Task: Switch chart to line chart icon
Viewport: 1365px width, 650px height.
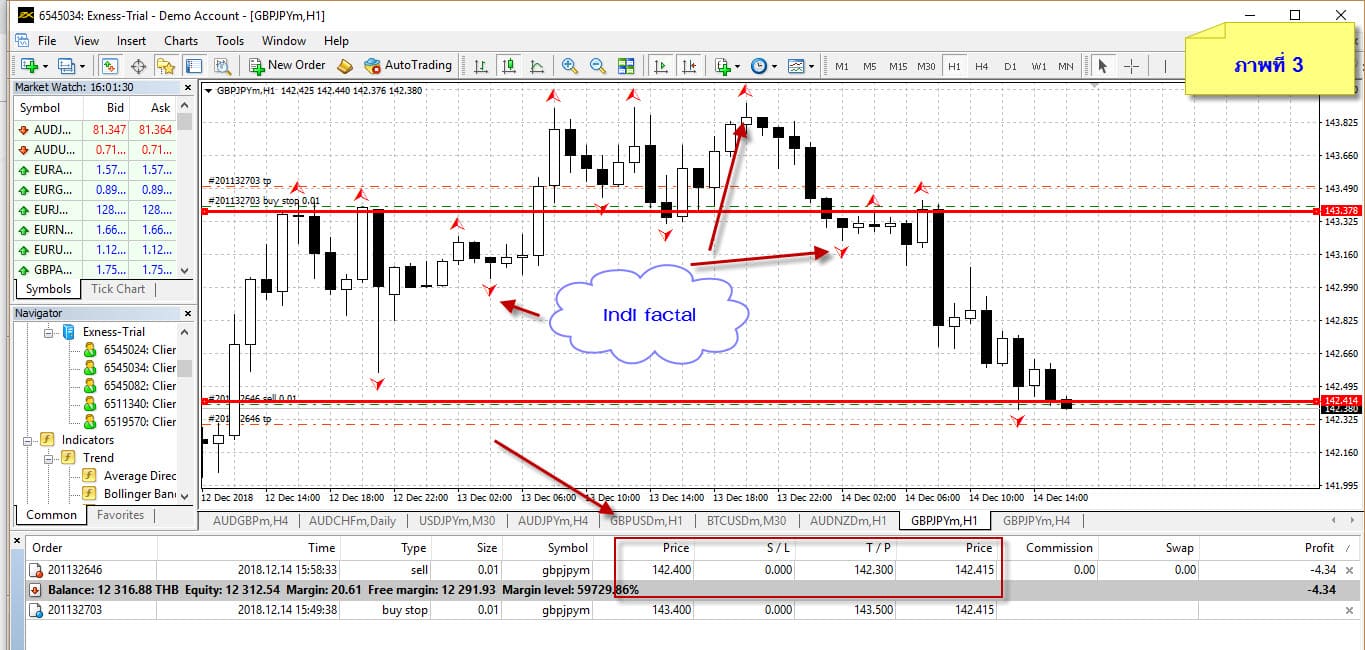Action: pos(537,66)
